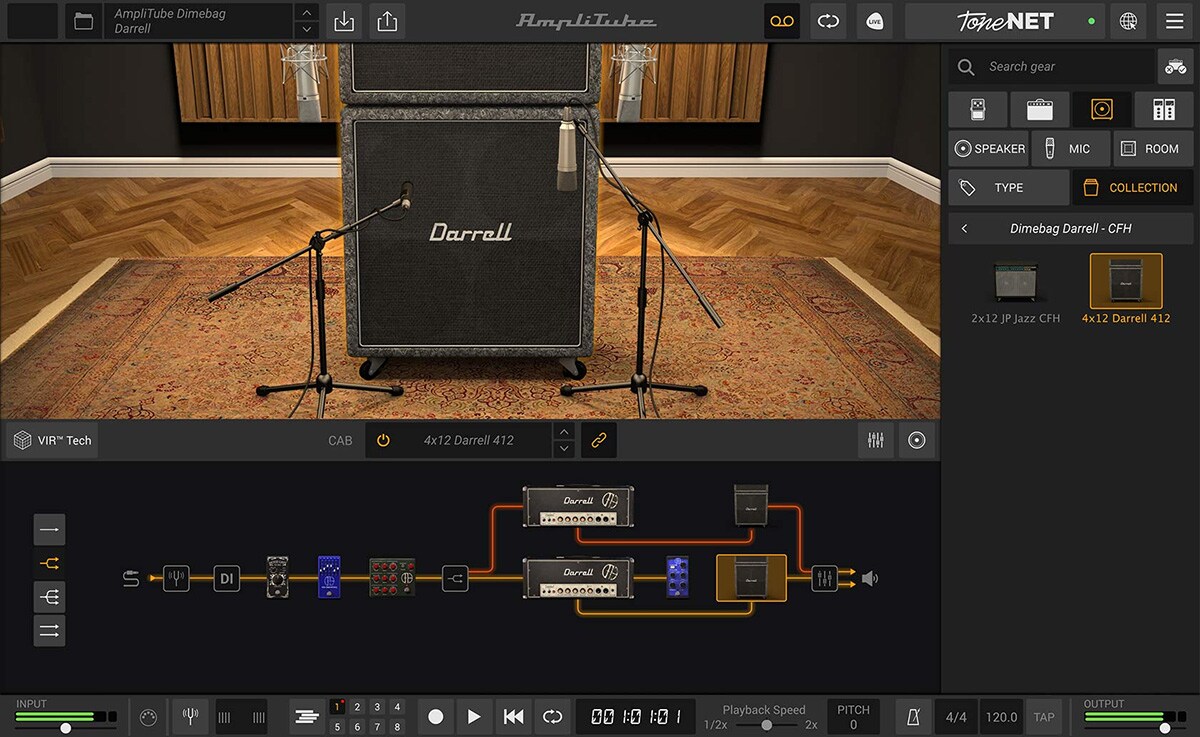Click the save preset download icon
Viewport: 1200px width, 737px height.
tap(344, 21)
